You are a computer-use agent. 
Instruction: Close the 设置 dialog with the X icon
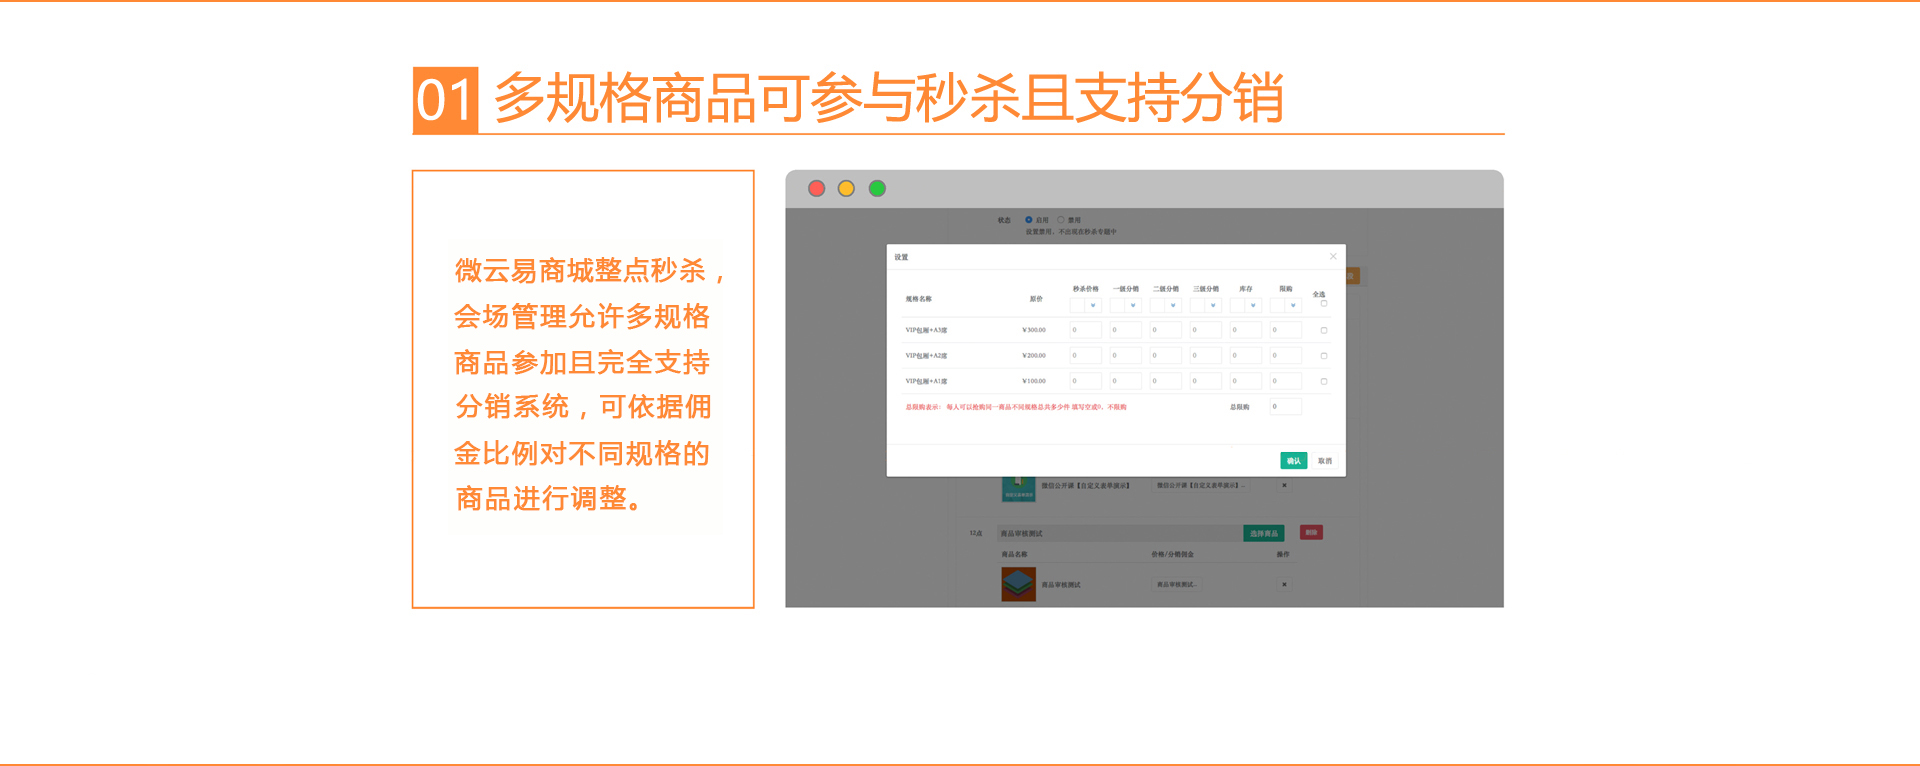pyautogui.click(x=1332, y=257)
